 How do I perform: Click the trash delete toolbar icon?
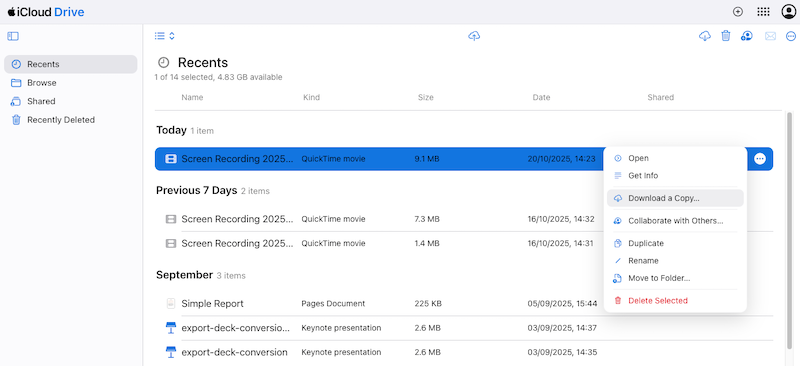[x=726, y=36]
